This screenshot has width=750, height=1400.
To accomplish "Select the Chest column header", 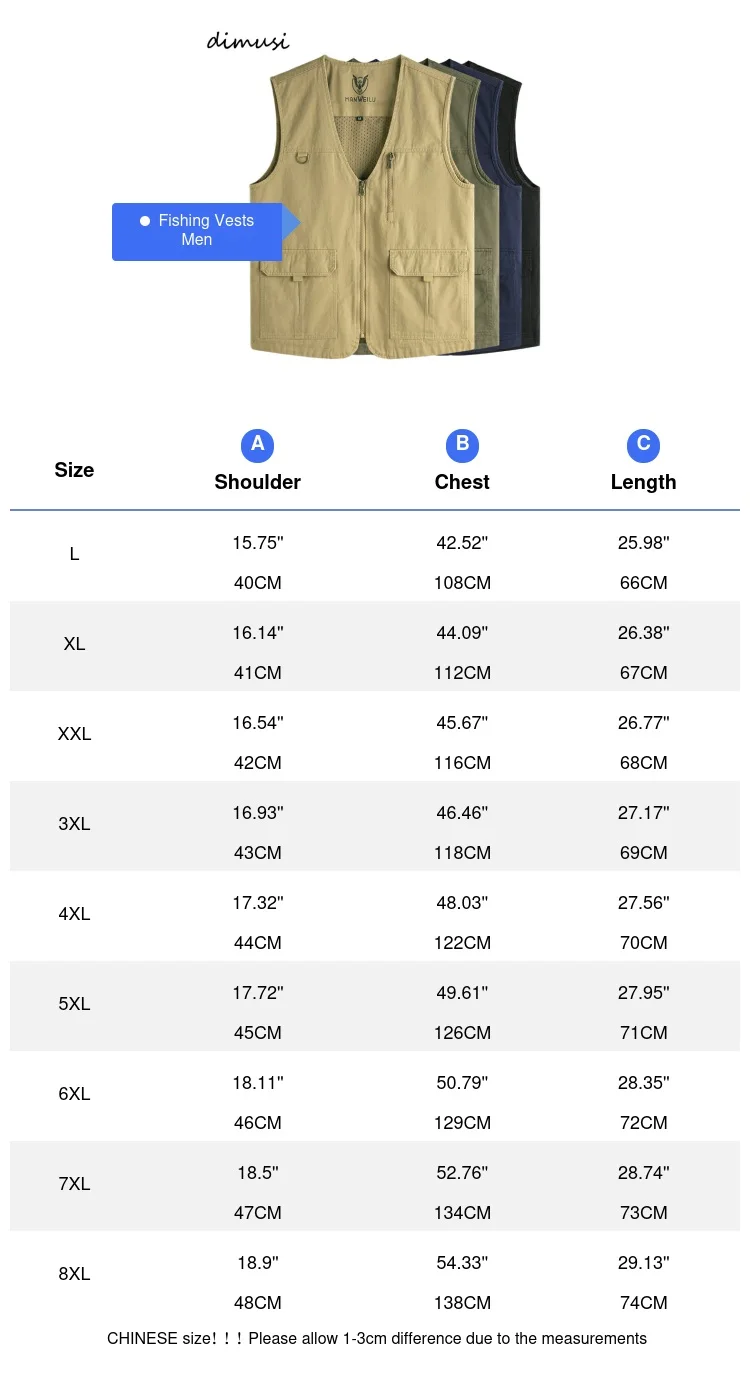I will (462, 482).
